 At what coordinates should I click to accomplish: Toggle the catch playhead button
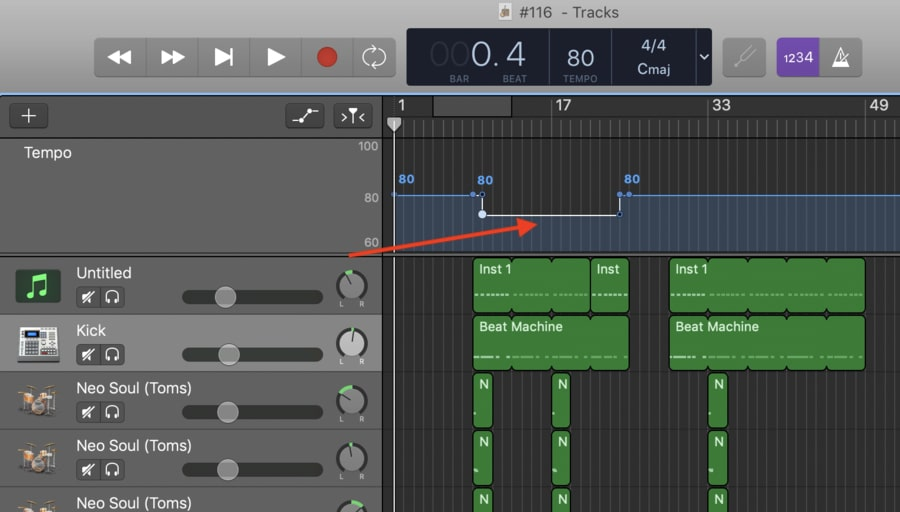point(353,116)
